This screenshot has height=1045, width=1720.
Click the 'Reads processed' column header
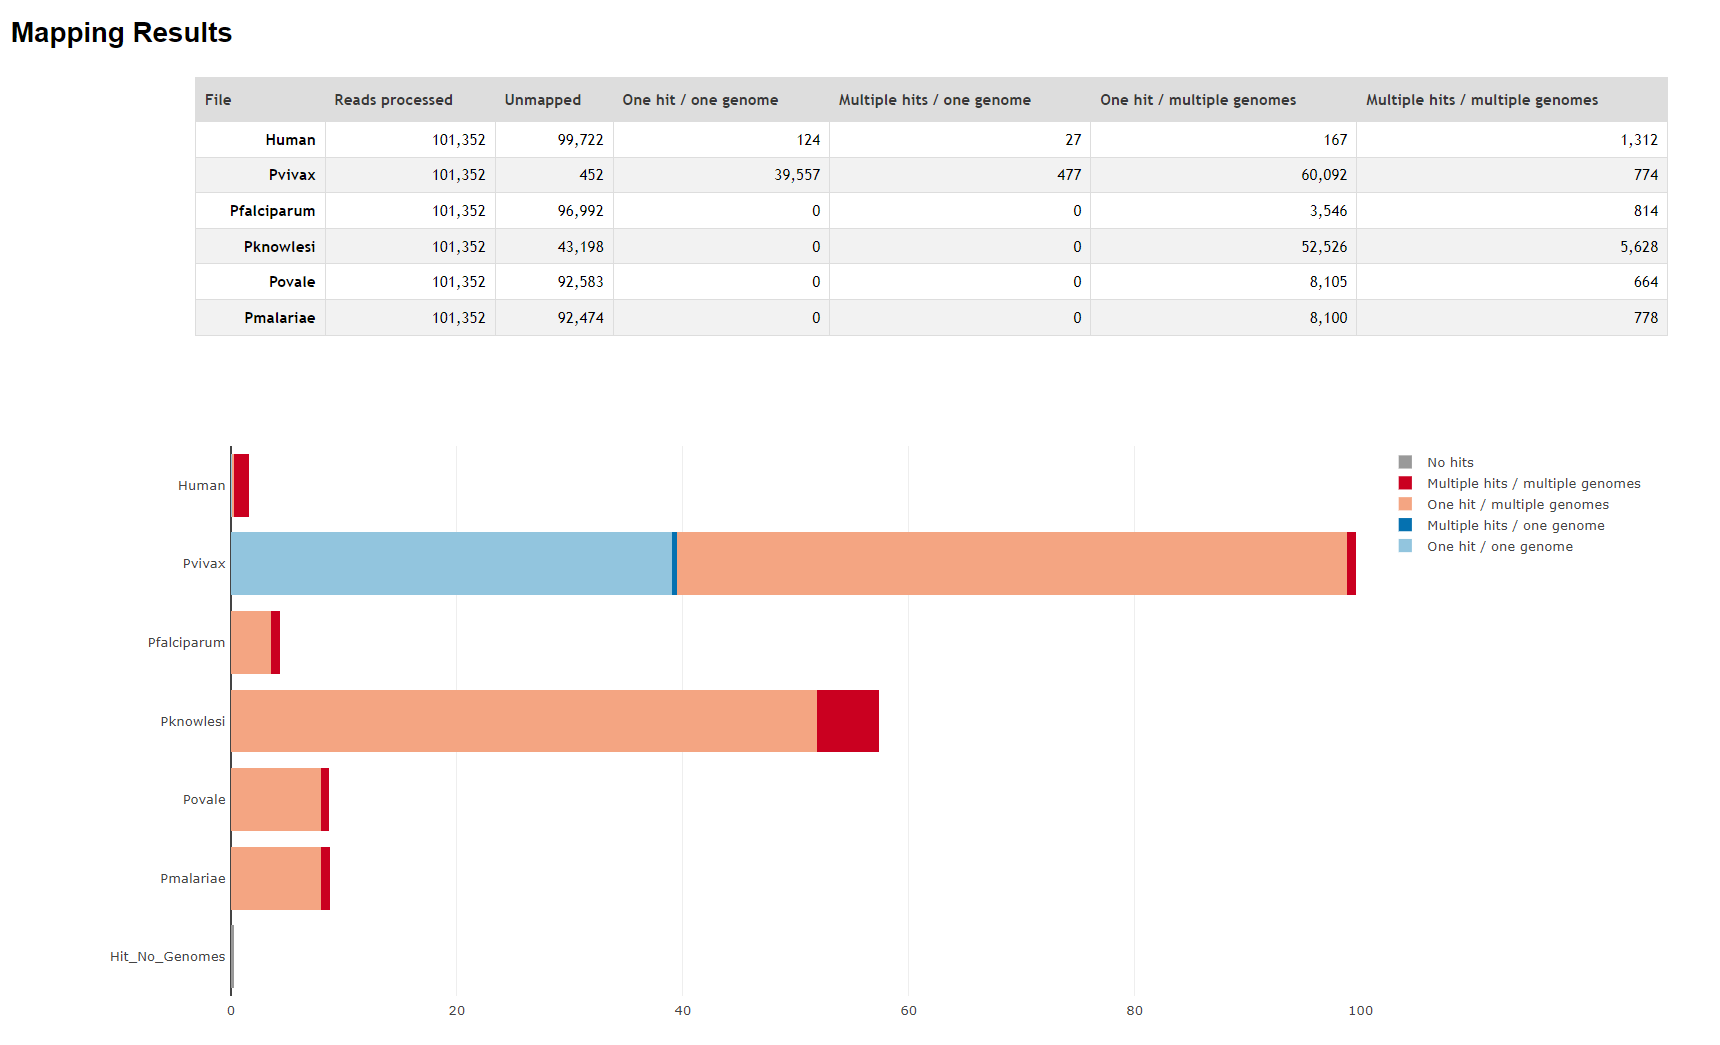(393, 100)
